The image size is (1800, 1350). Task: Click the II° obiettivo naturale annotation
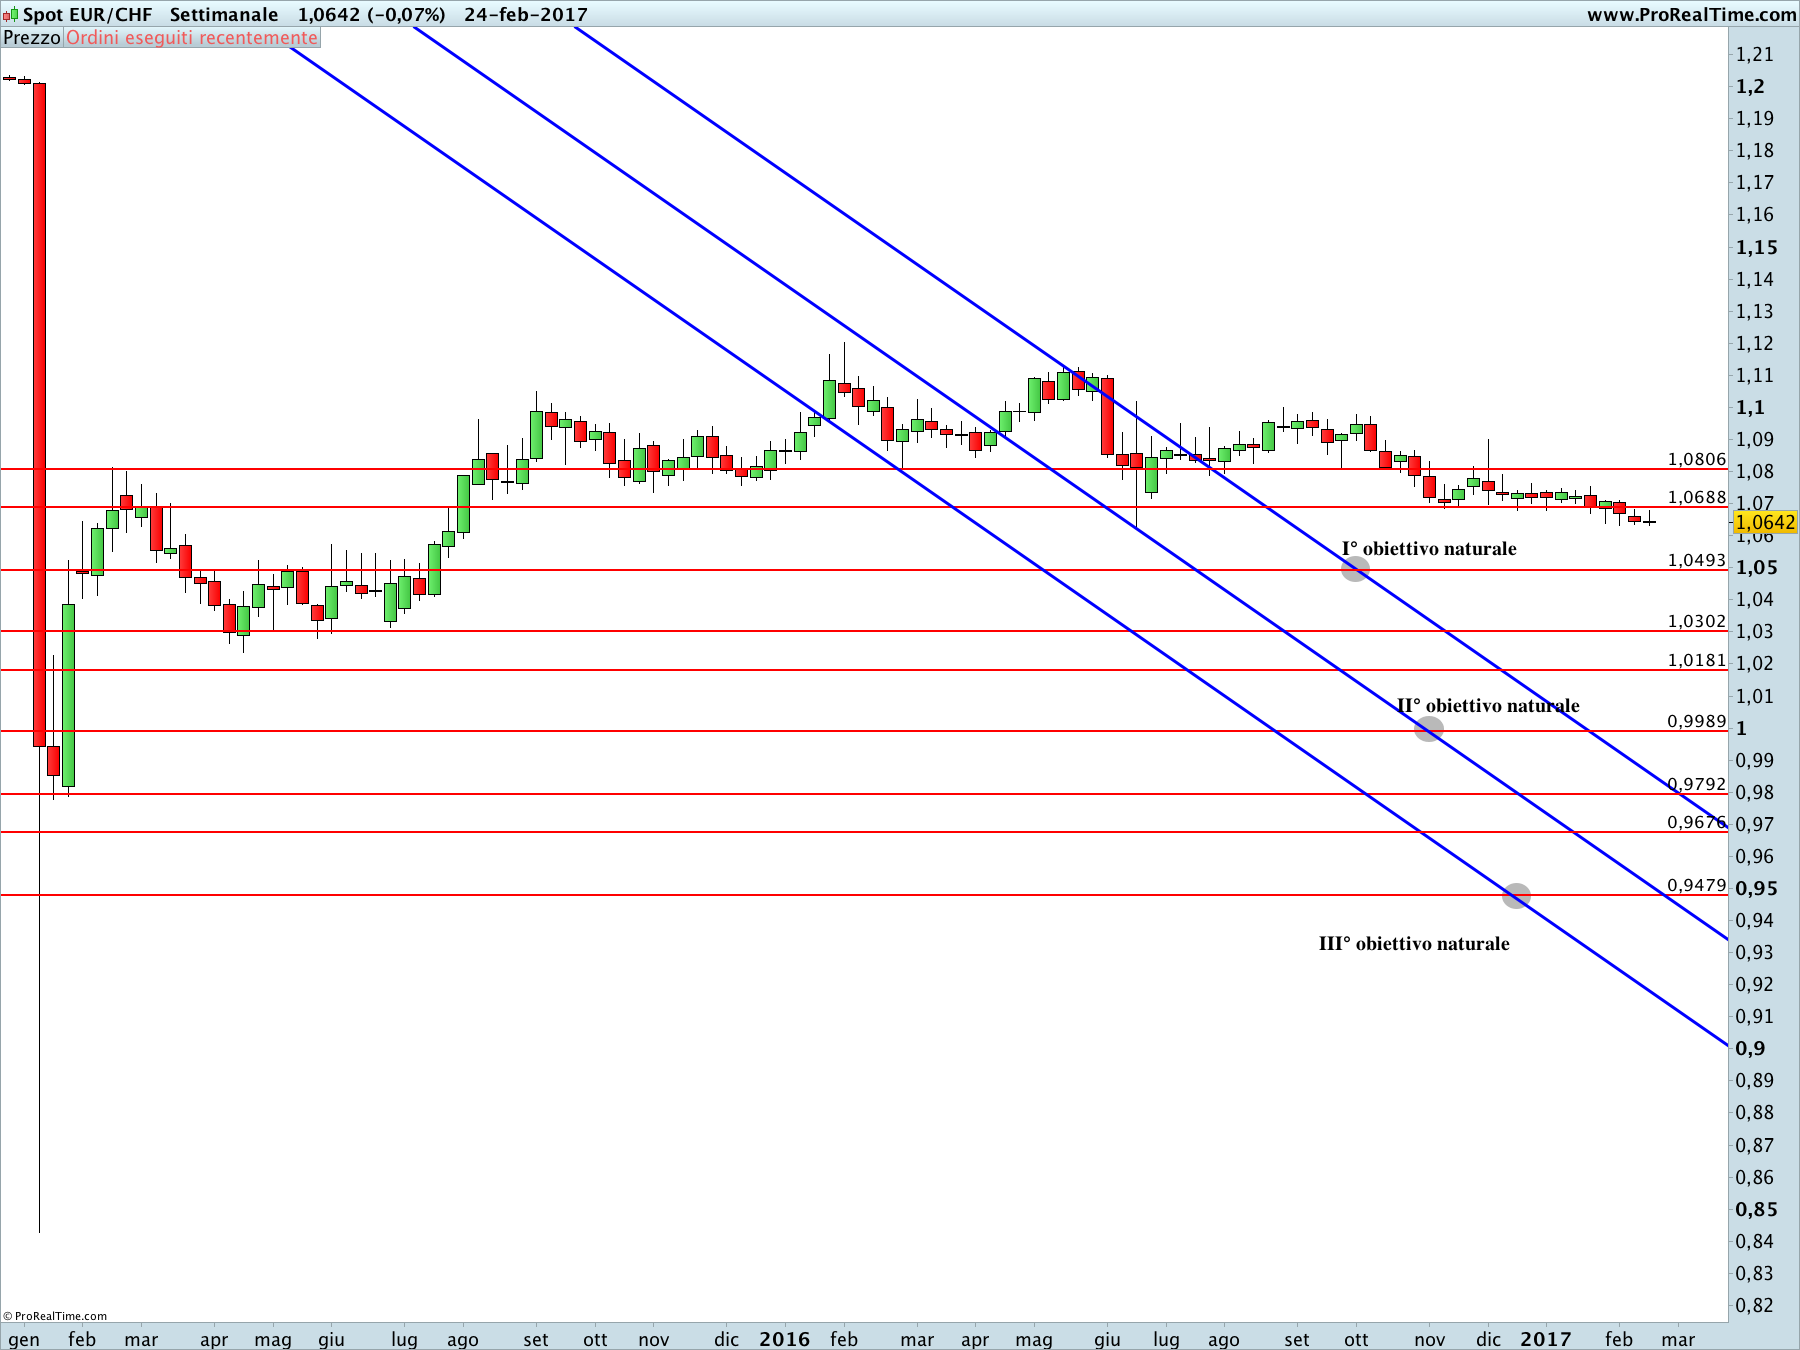click(x=1488, y=705)
